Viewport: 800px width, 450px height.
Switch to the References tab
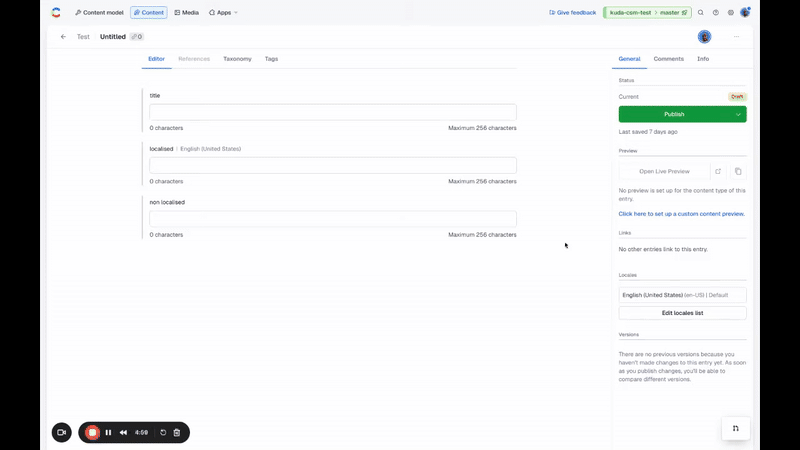point(194,59)
